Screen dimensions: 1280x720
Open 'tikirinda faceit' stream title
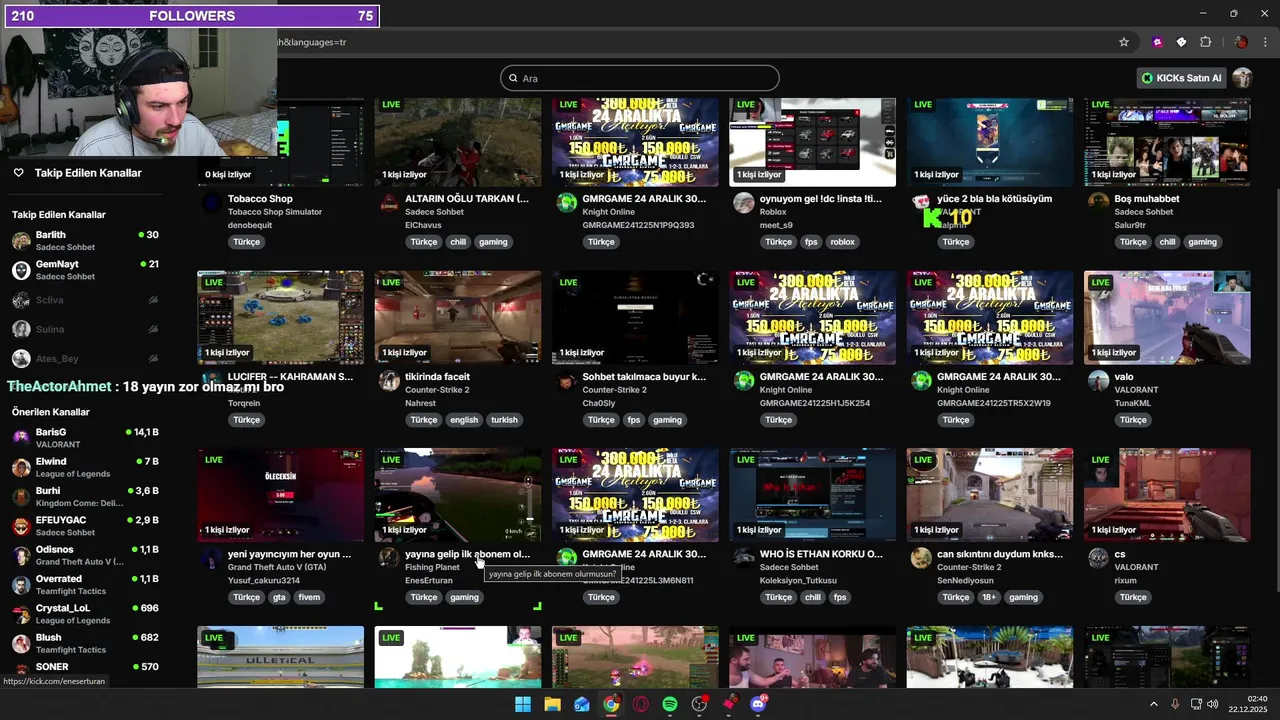437,377
